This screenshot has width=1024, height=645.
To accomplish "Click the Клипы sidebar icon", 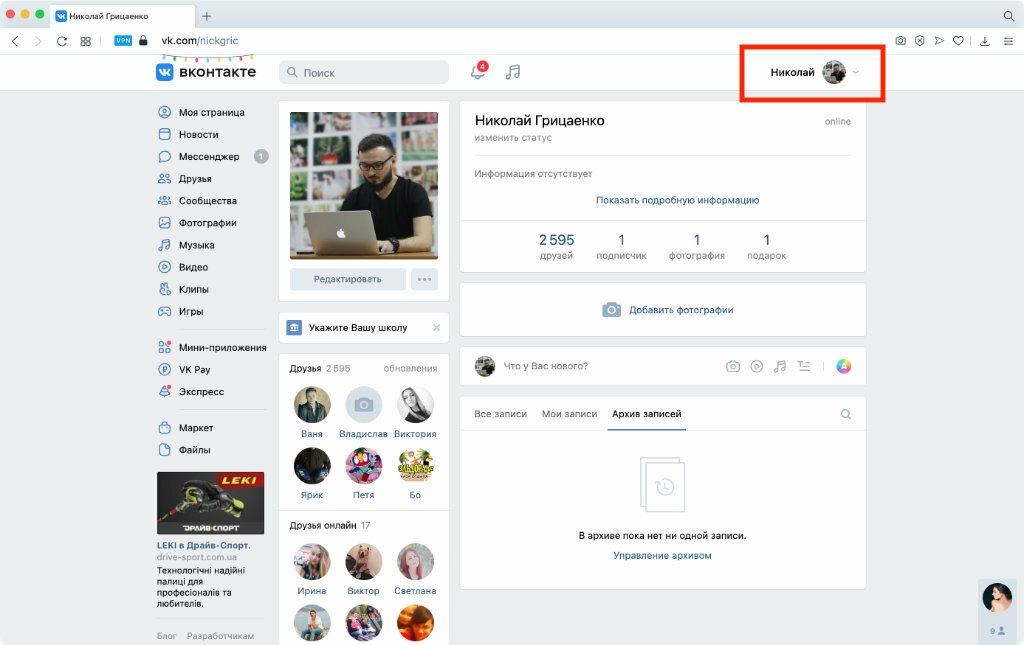I will 165,289.
